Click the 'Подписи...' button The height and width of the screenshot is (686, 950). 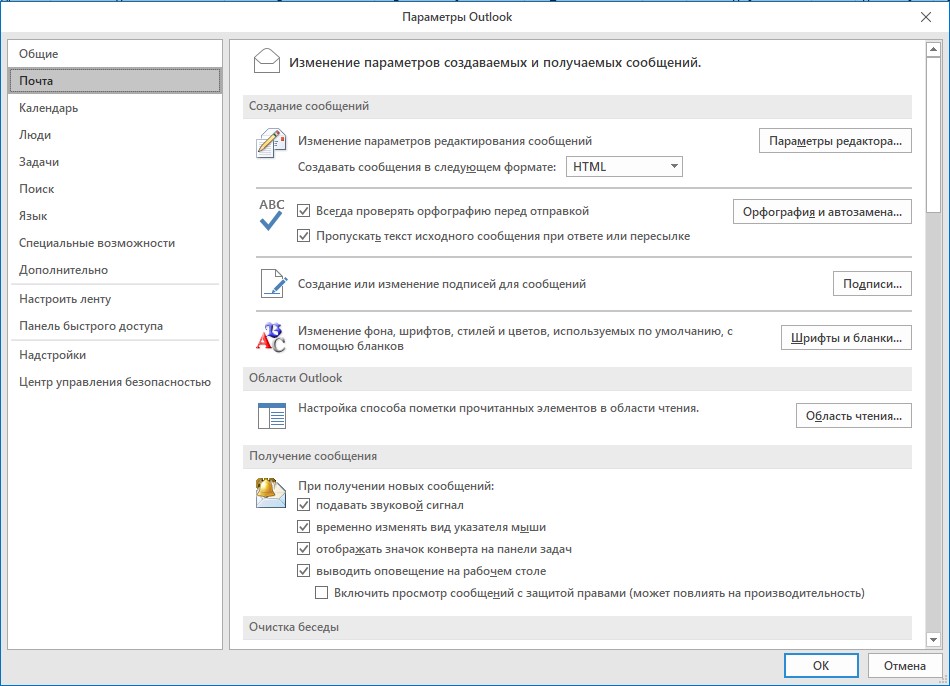pos(872,284)
